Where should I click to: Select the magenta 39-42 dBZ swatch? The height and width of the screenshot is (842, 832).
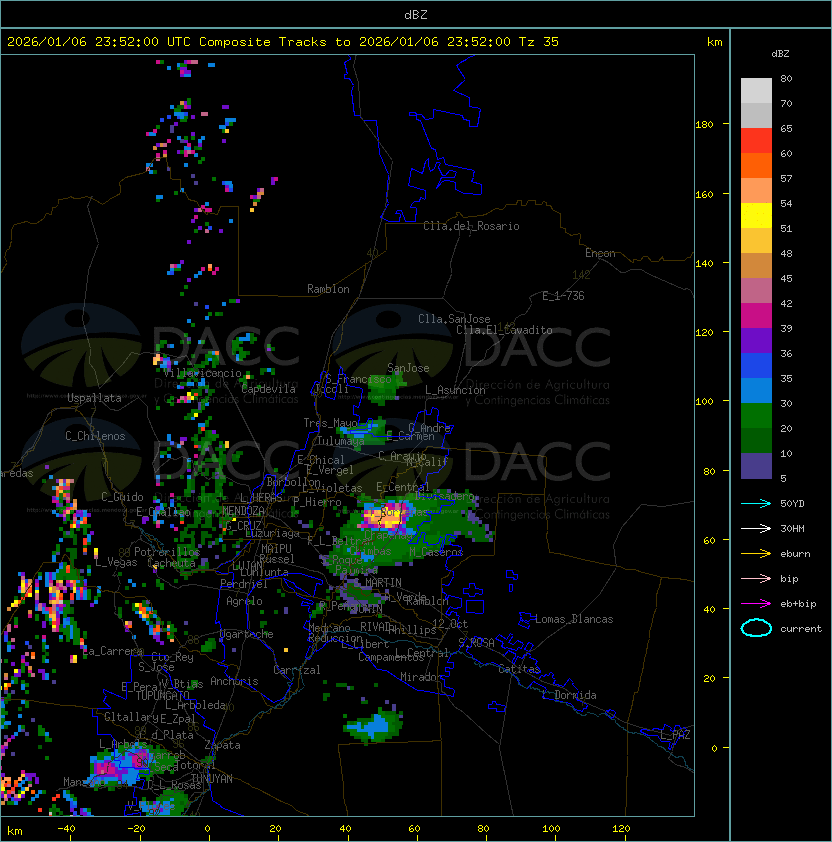point(756,316)
